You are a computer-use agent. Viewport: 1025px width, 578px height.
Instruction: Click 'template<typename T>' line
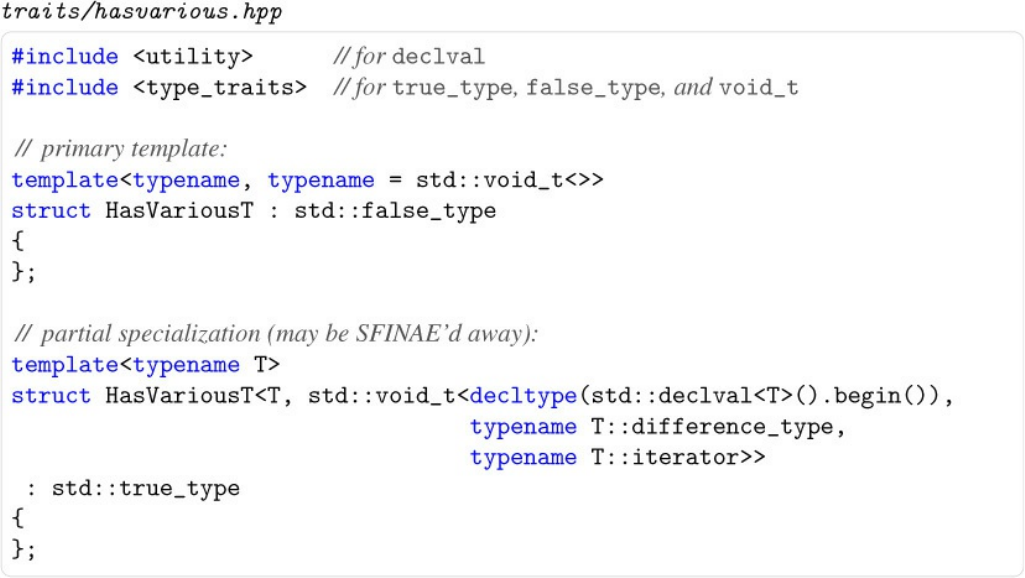coord(146,365)
